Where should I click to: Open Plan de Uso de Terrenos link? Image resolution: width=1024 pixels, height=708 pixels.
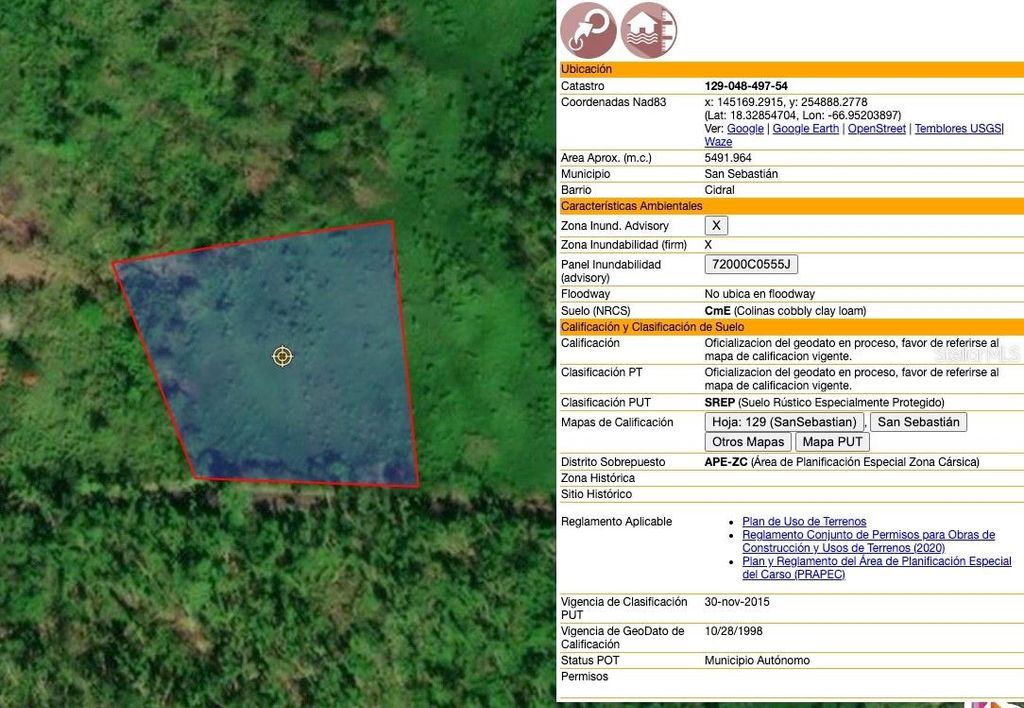tap(803, 521)
